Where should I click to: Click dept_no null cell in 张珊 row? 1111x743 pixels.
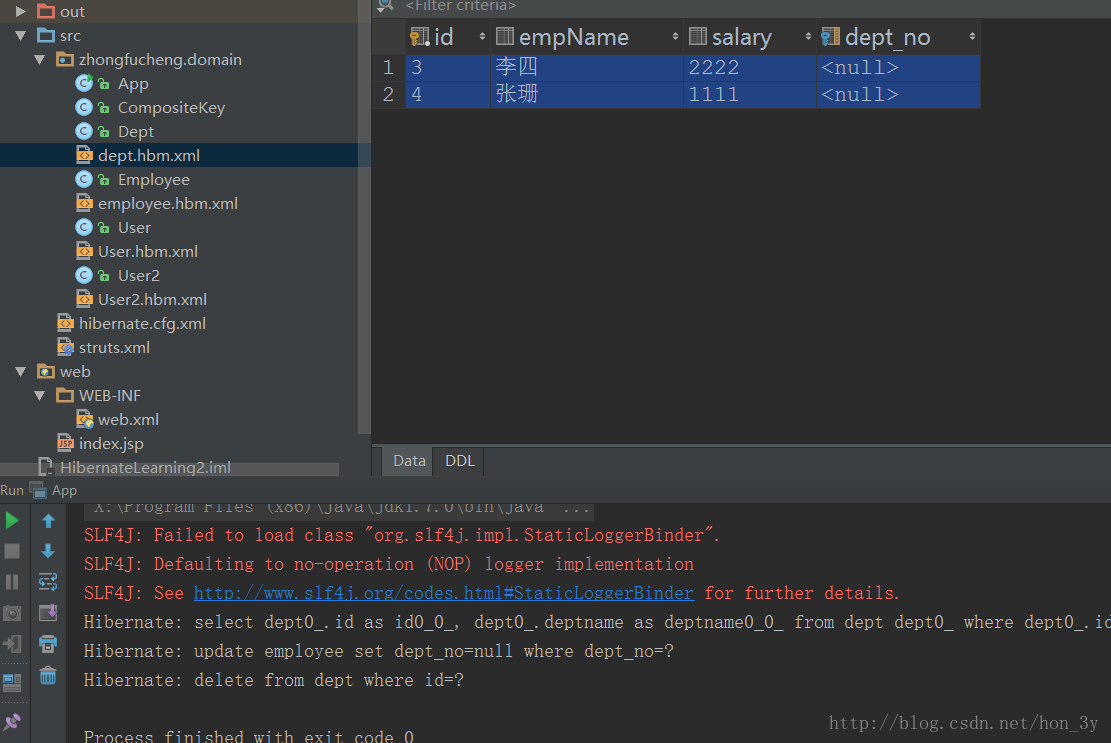[x=898, y=94]
